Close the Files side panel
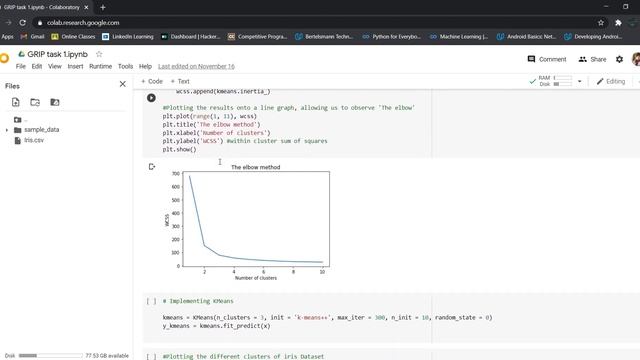 (x=122, y=84)
